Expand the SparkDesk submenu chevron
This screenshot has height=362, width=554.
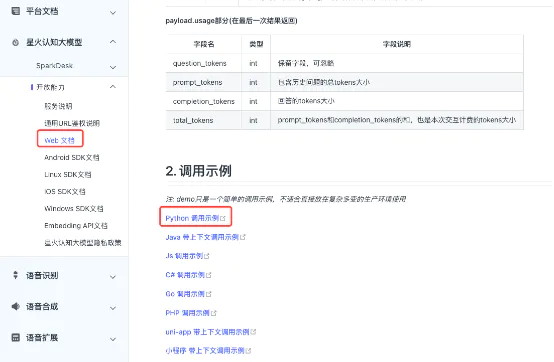(113, 67)
